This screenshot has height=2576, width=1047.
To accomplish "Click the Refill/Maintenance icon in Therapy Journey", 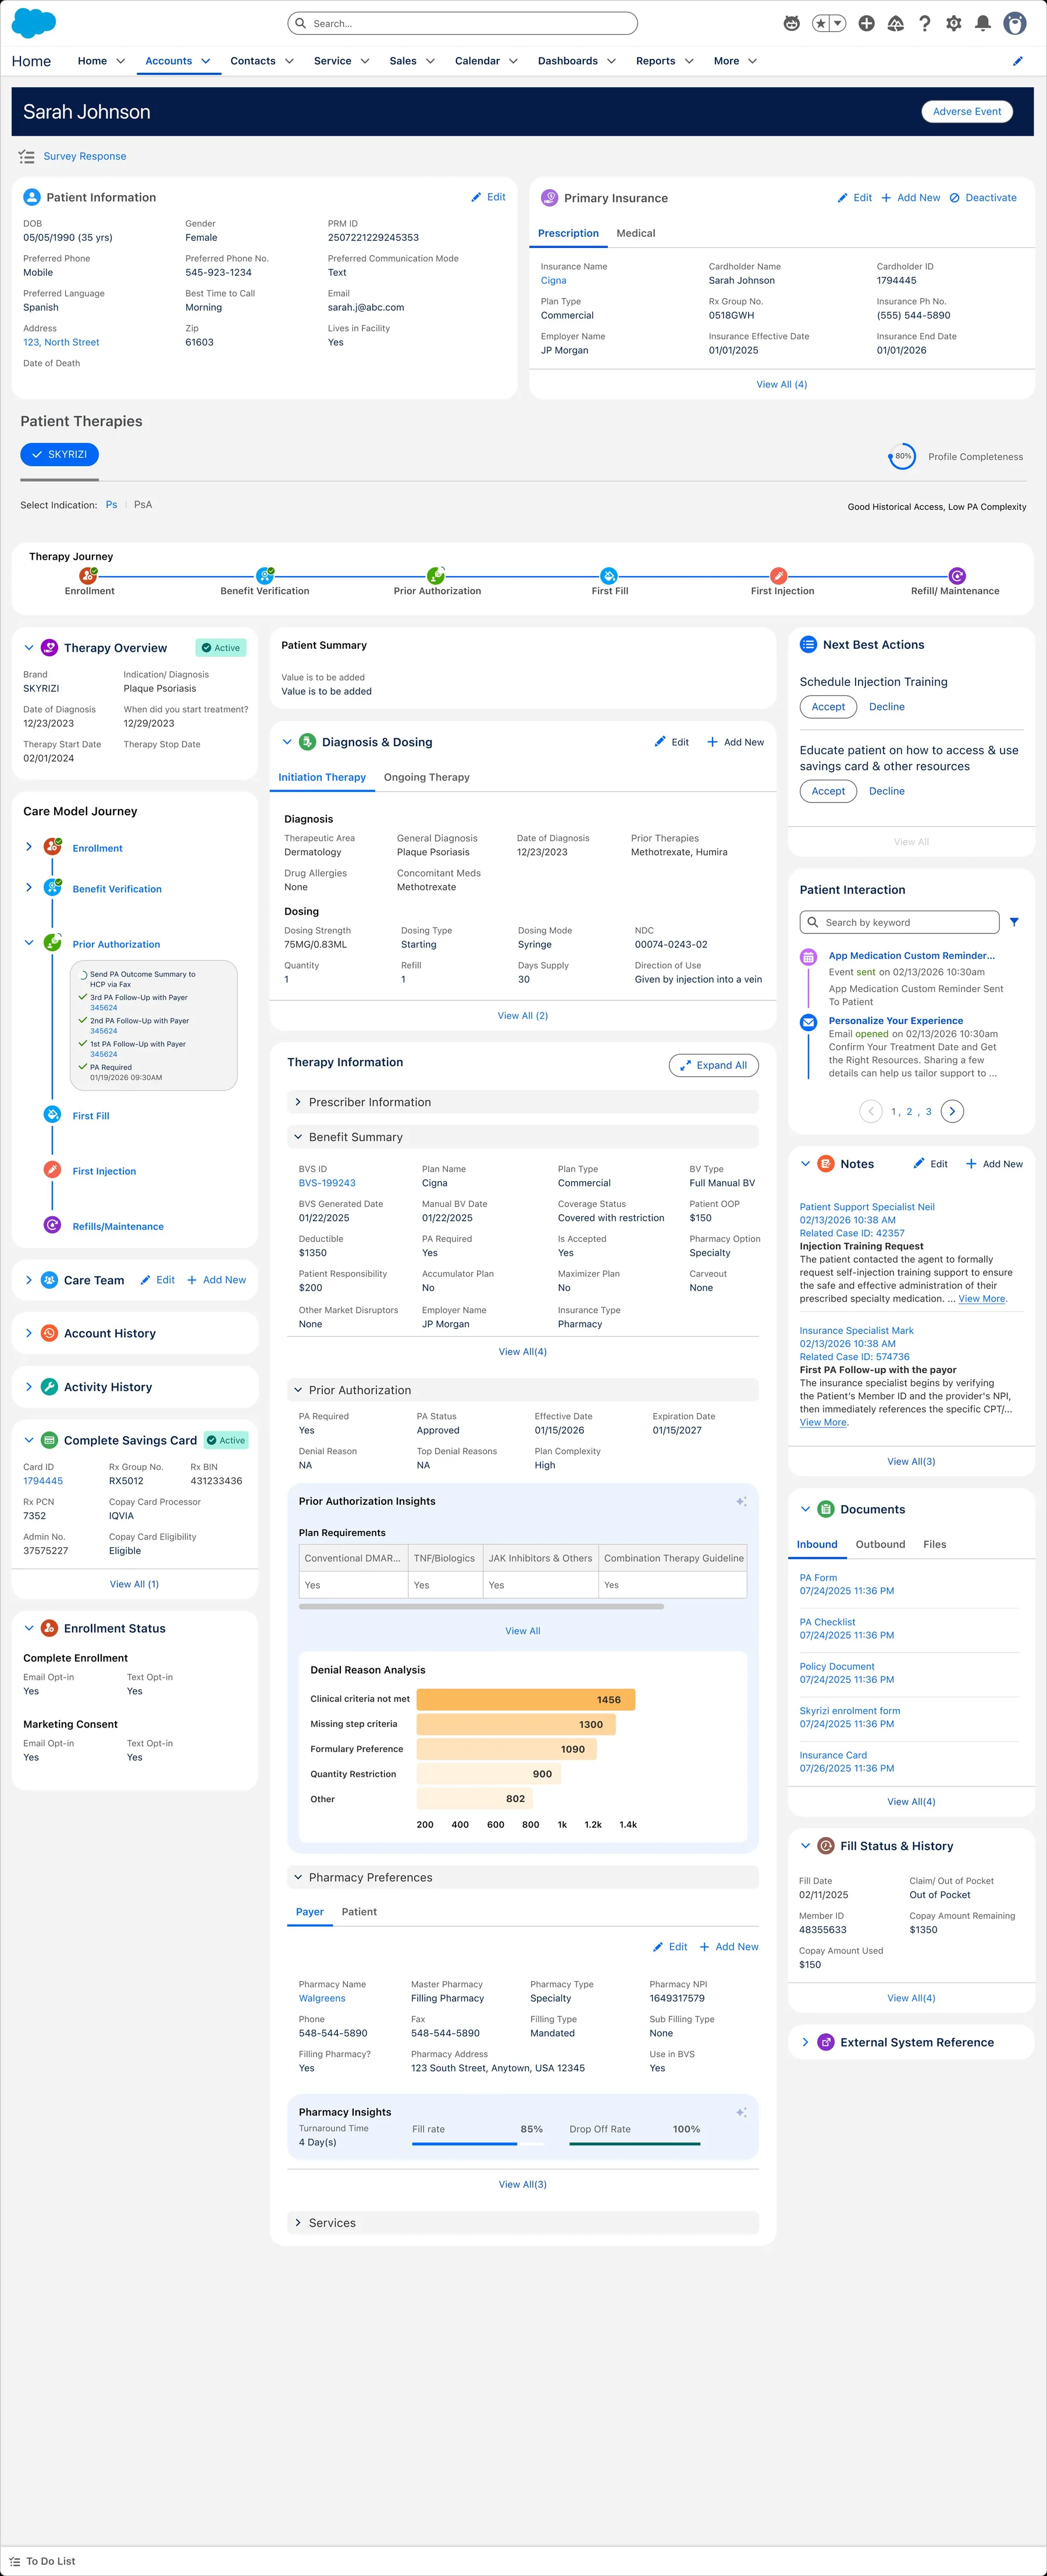I will click(x=957, y=575).
